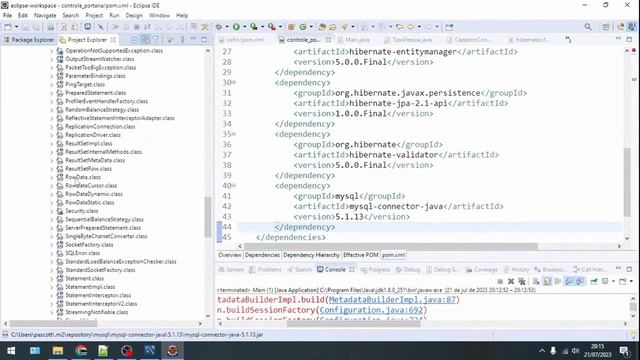This screenshot has width=640, height=360.
Task: Switch to the Package Explorer tab
Action: (29, 40)
